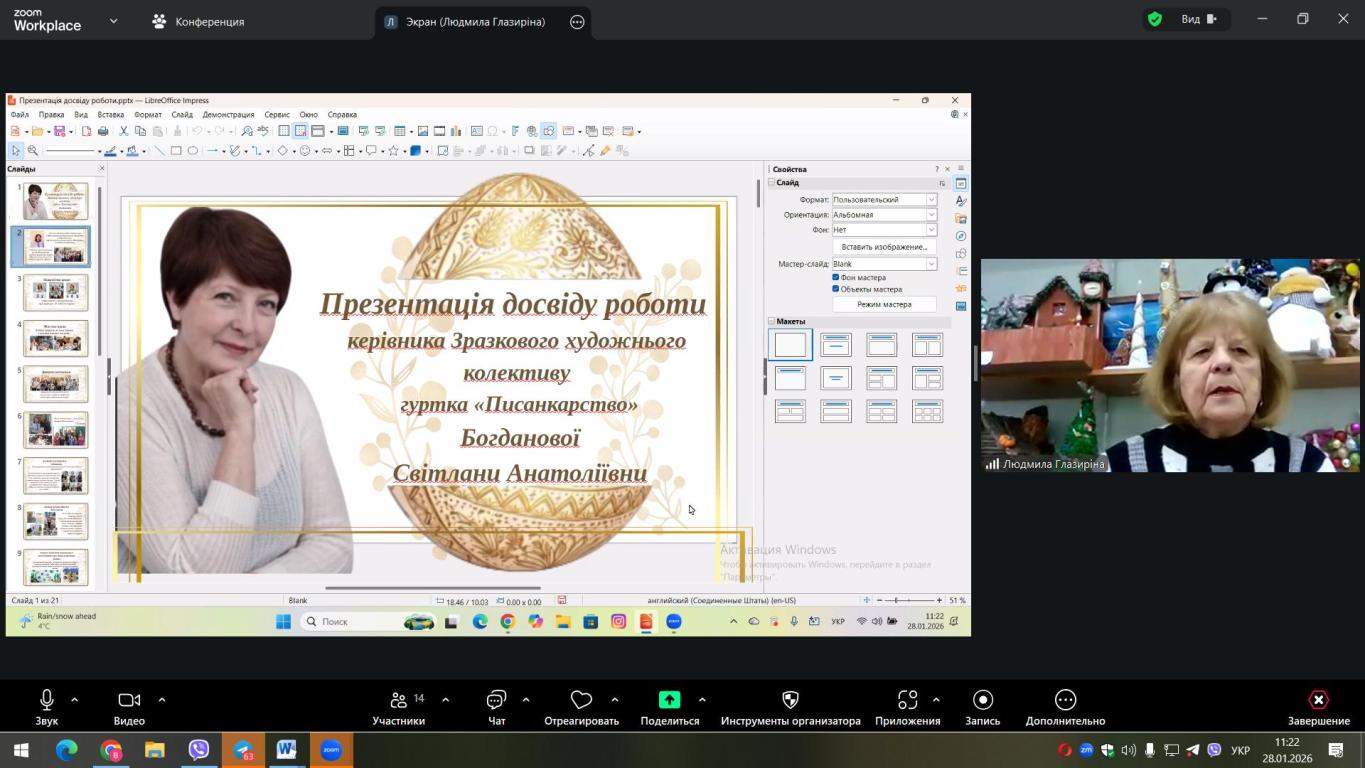Expand the Формат dropdown in Свойства
Image resolution: width=1365 pixels, height=768 pixels.
click(931, 200)
